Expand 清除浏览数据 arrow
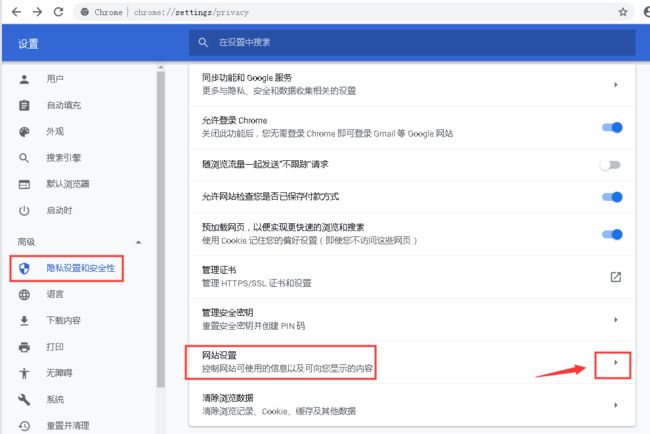The image size is (650, 434). click(x=616, y=405)
